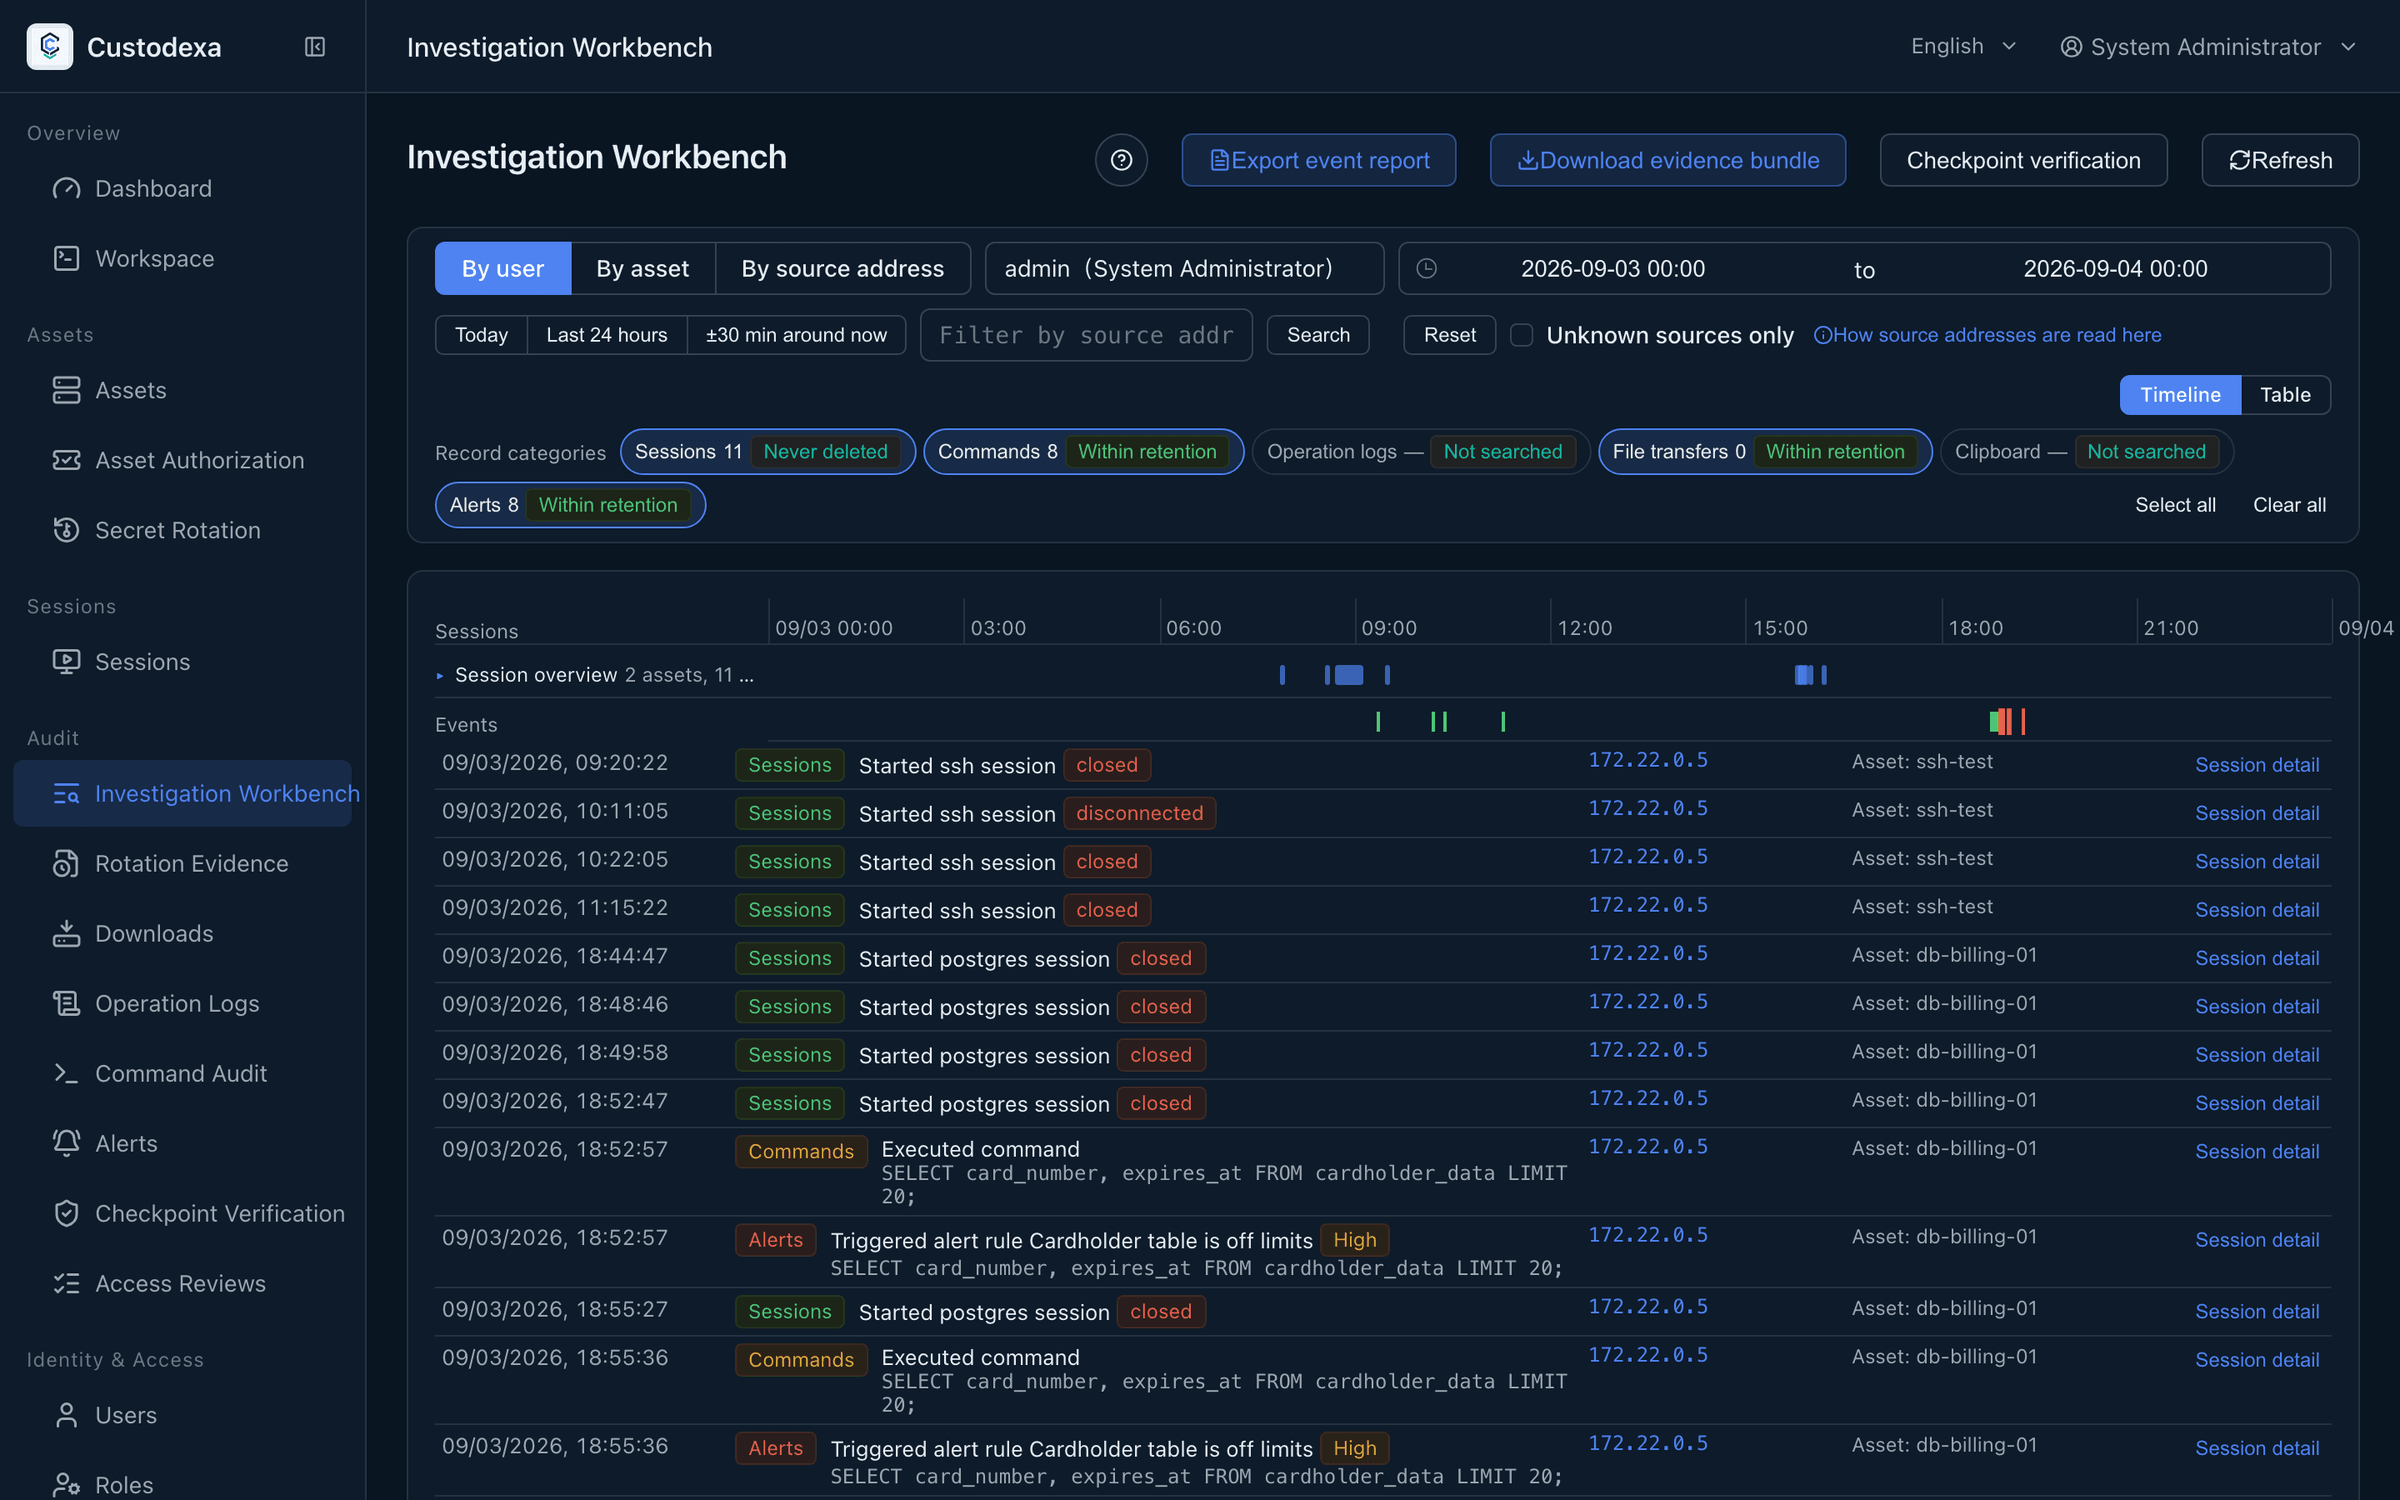The height and width of the screenshot is (1500, 2400).
Task: Click the clock icon in date range
Action: coord(1427,268)
